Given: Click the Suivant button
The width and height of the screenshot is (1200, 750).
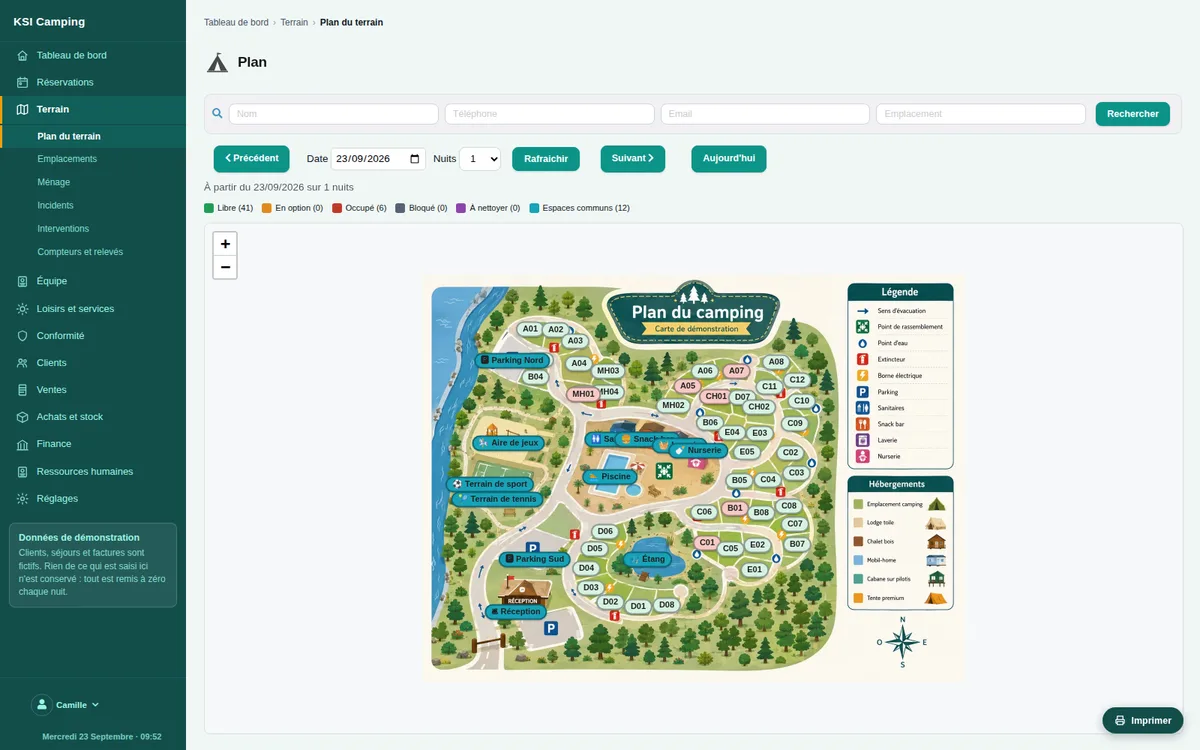Looking at the screenshot, I should [633, 158].
